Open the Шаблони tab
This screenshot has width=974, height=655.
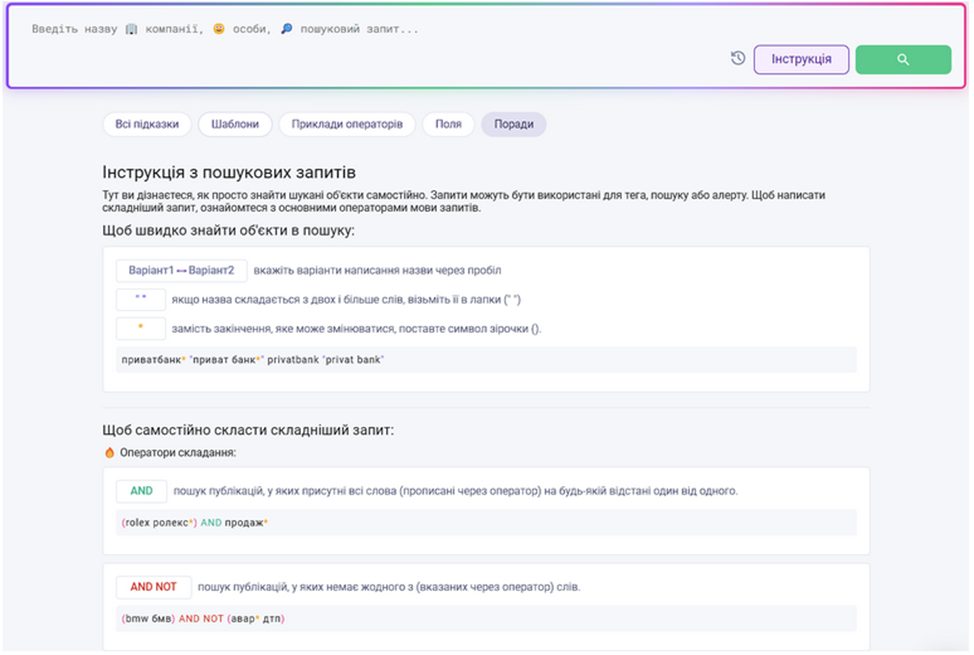(x=235, y=125)
